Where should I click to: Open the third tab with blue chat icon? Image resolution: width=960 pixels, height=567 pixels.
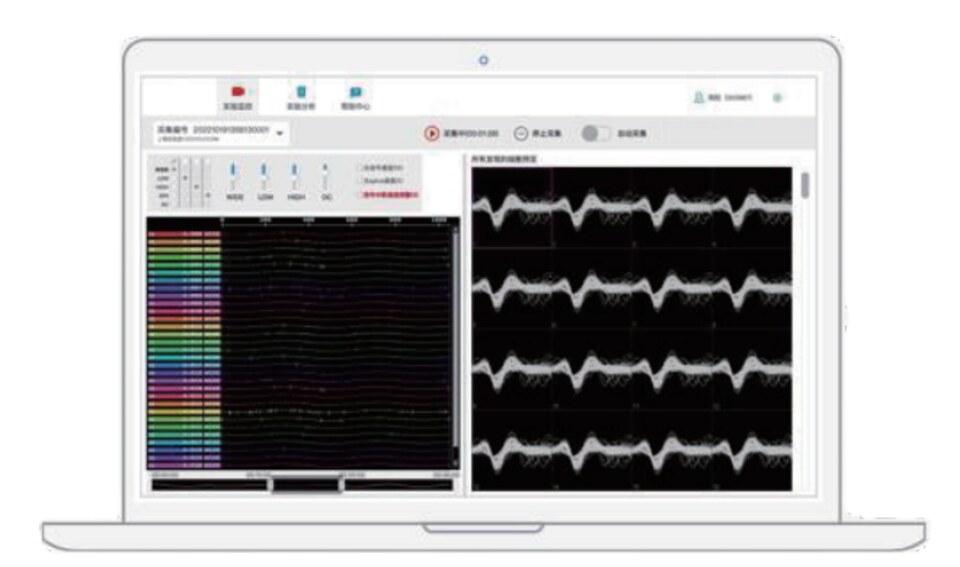click(x=355, y=97)
